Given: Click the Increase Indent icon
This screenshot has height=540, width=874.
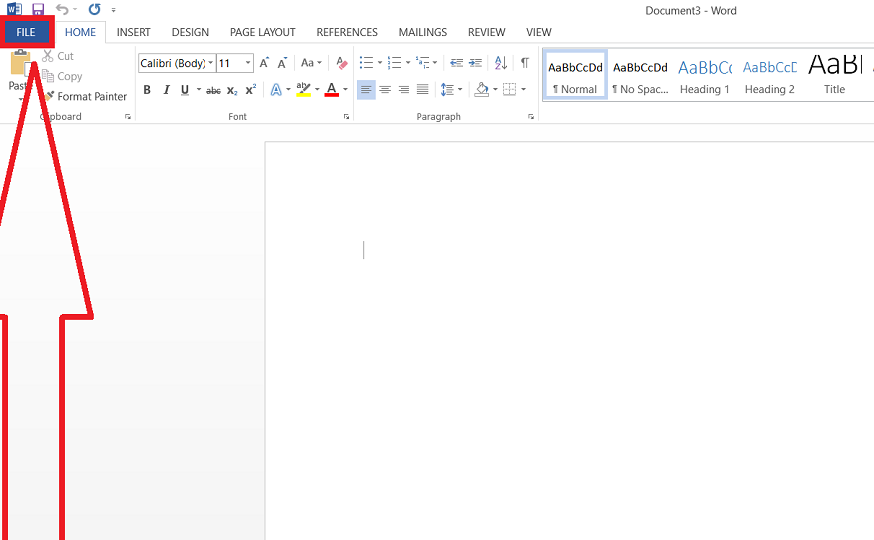Looking at the screenshot, I should coord(475,63).
